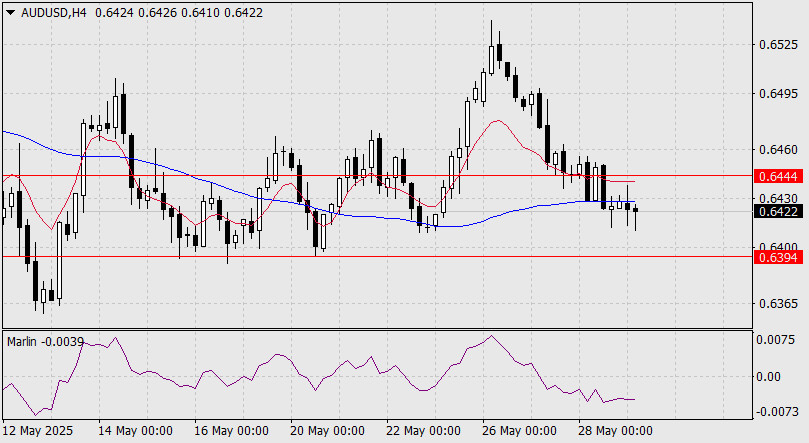This screenshot has width=809, height=443.
Task: Click the 20 May 00:00 time label
Action: point(327,431)
